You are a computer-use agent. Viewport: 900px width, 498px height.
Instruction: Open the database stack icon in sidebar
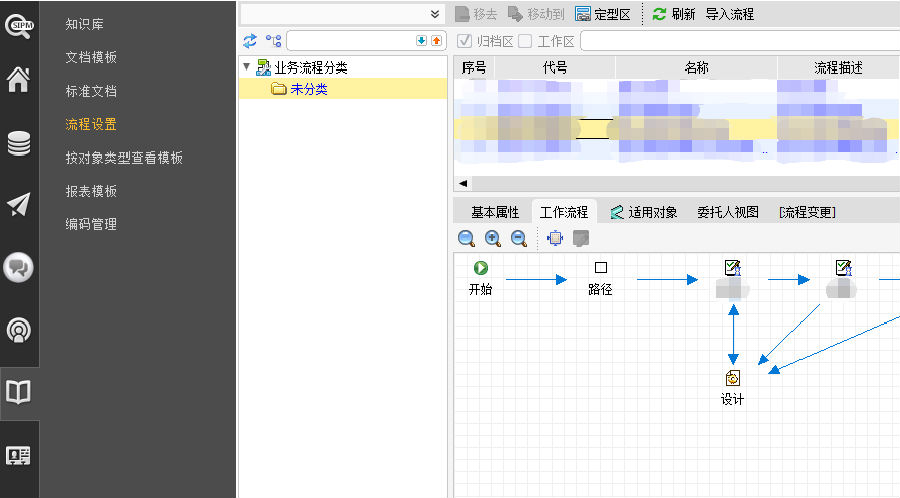[18, 143]
